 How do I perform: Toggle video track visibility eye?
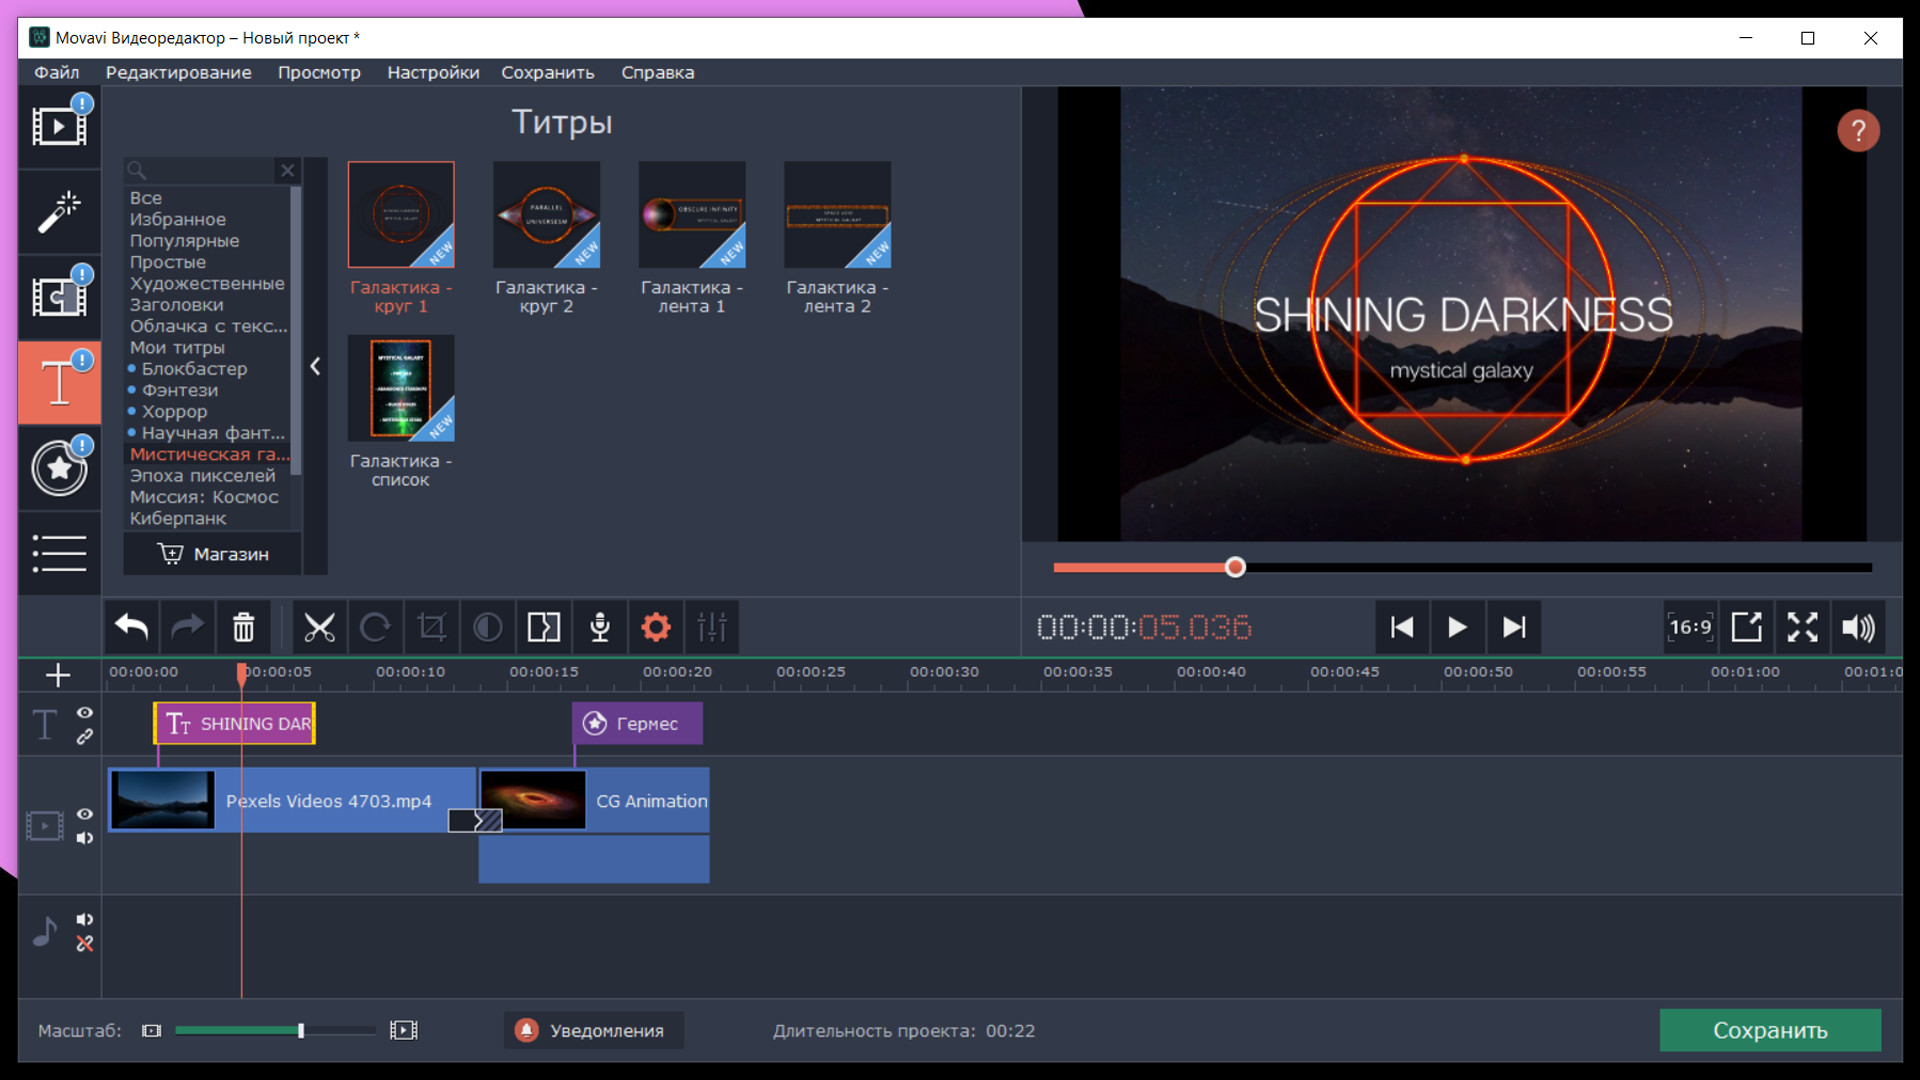coord(85,814)
